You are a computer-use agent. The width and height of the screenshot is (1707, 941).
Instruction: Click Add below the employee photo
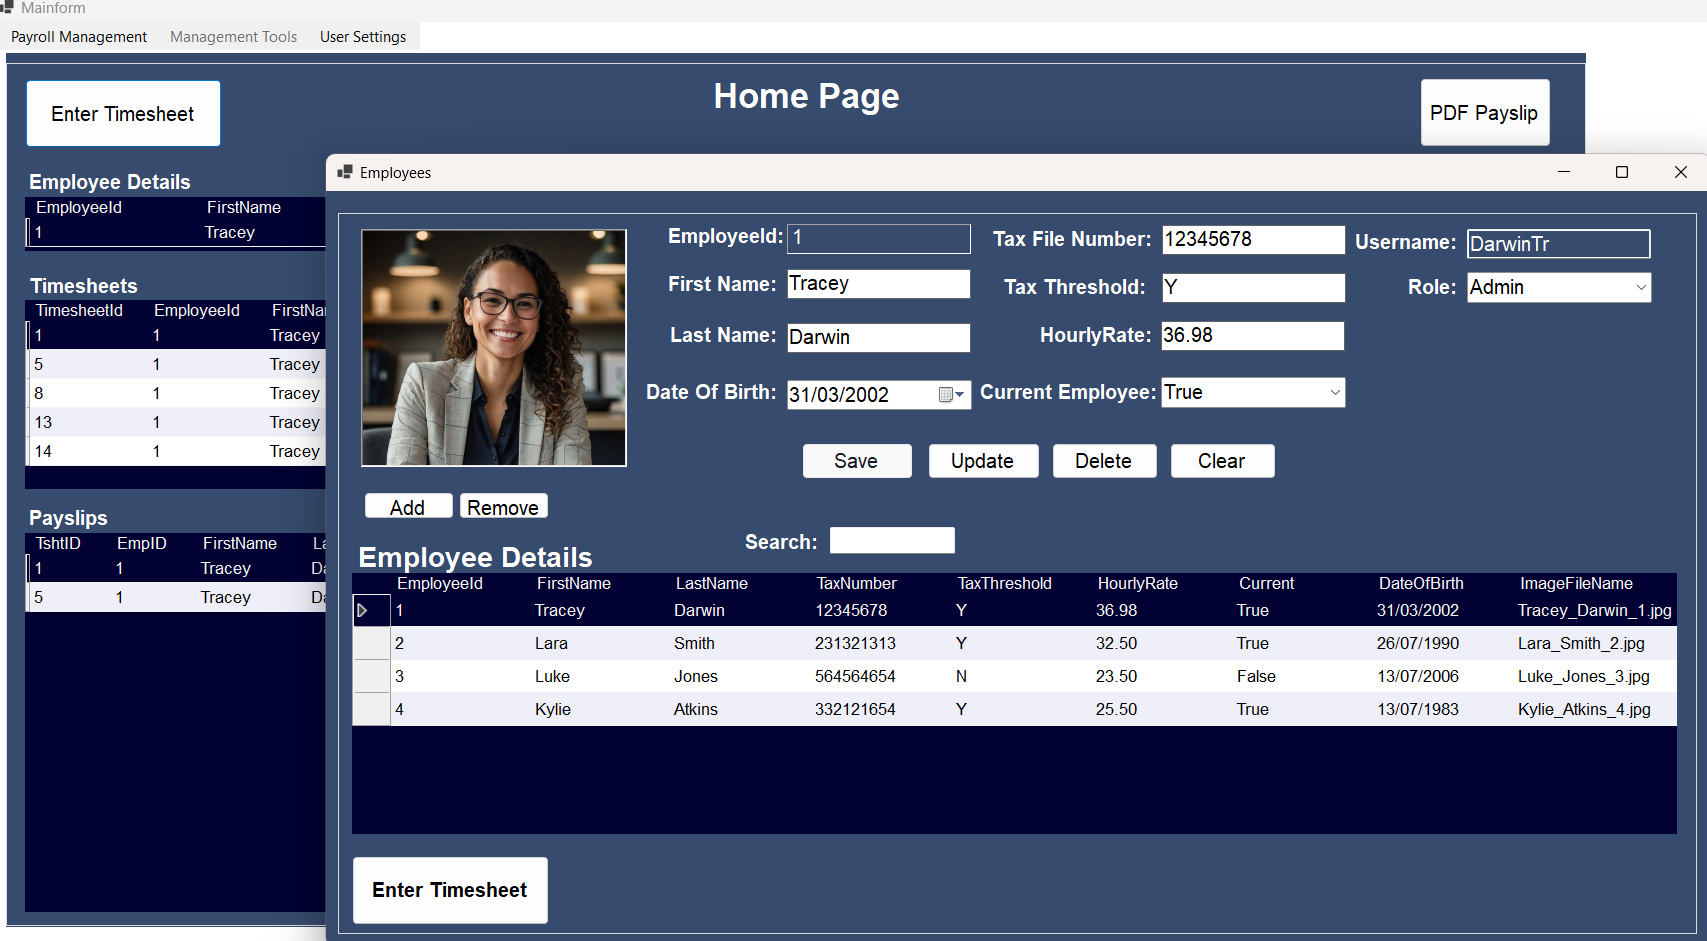(407, 507)
